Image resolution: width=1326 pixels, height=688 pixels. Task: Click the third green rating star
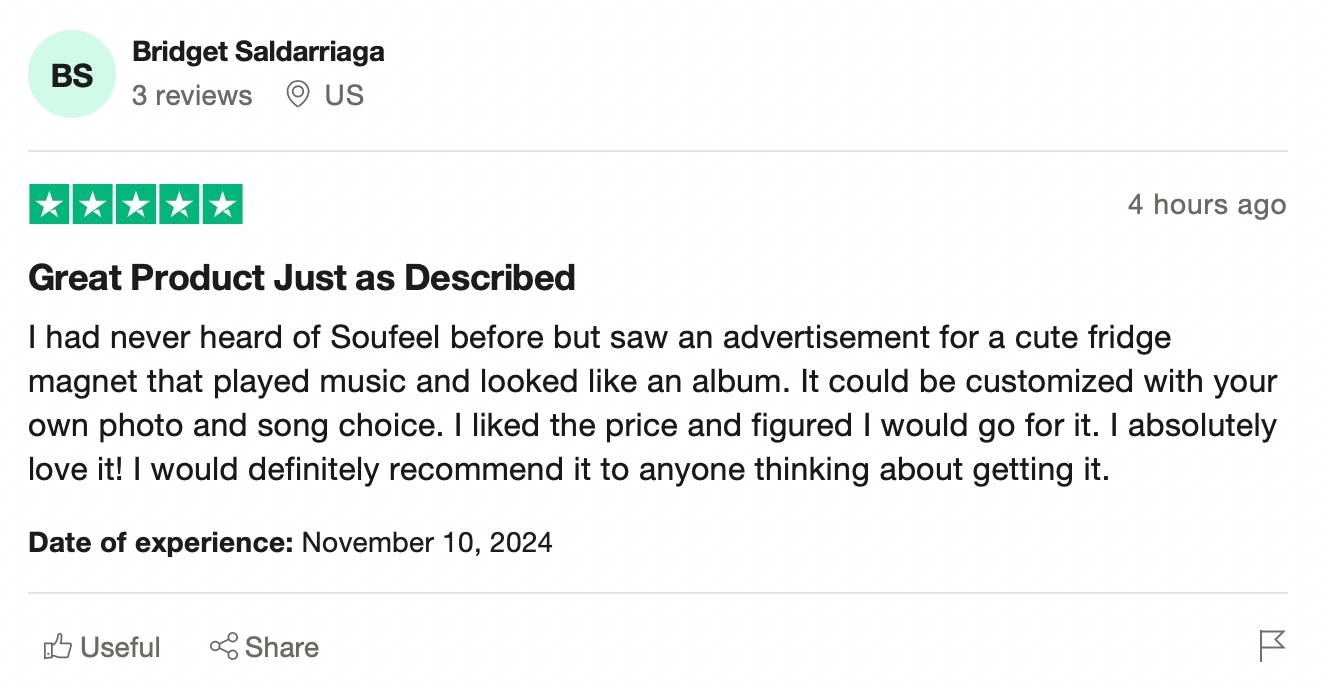136,205
